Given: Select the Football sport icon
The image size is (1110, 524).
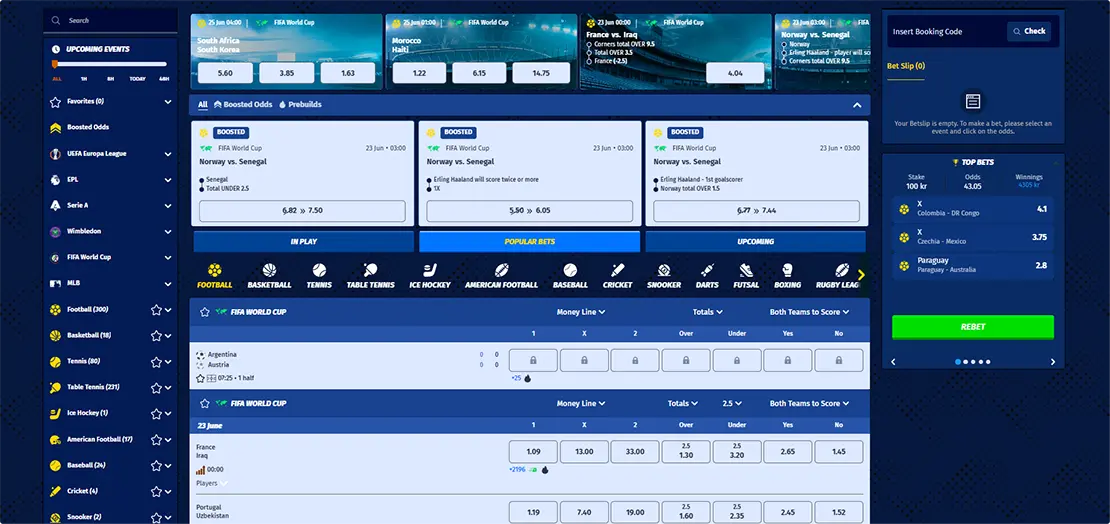Looking at the screenshot, I should (x=214, y=270).
